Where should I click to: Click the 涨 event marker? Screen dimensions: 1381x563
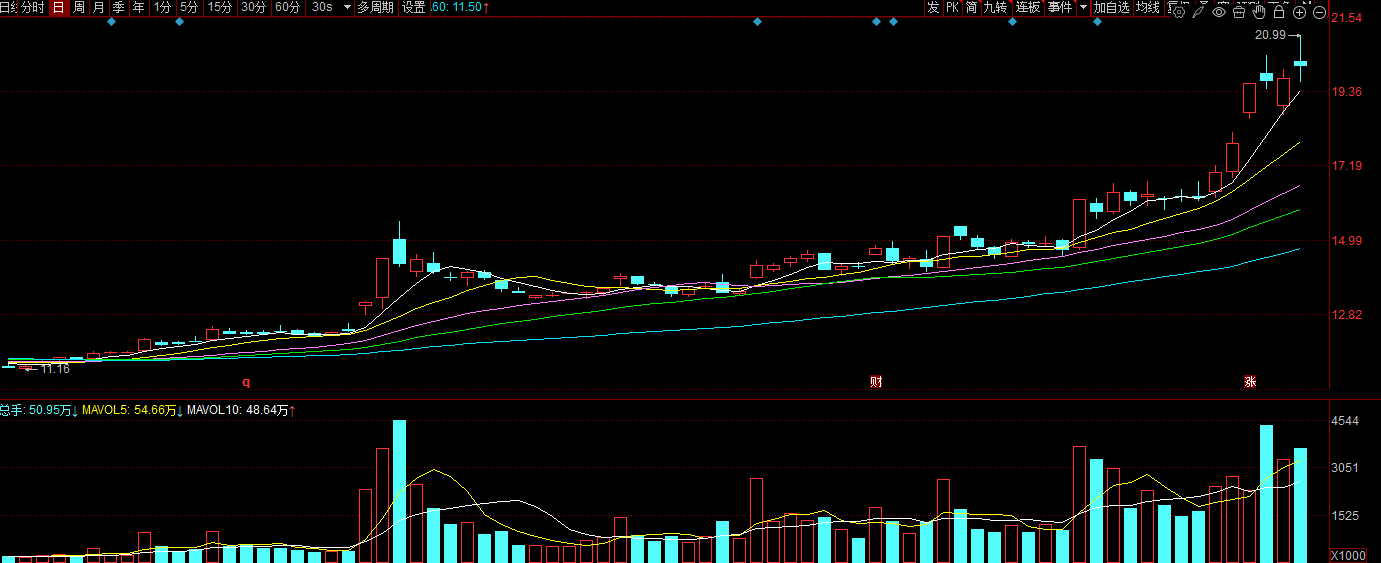pos(1249,381)
